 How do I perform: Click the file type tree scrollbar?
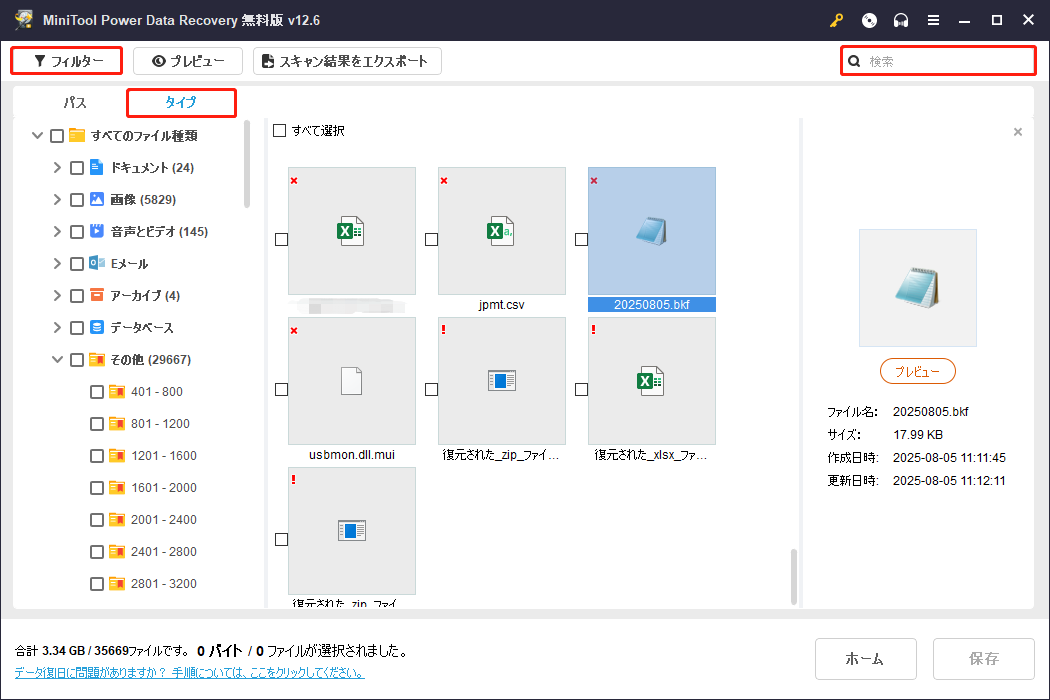click(246, 164)
